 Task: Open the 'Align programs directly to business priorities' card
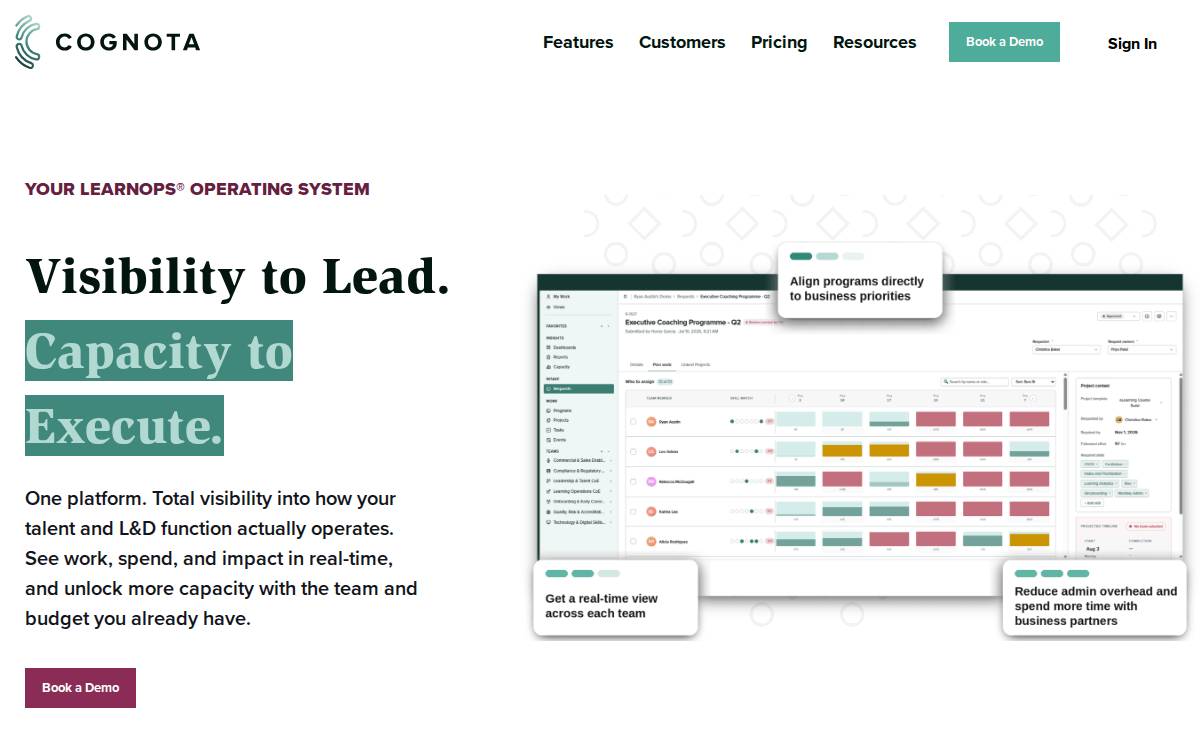[860, 280]
